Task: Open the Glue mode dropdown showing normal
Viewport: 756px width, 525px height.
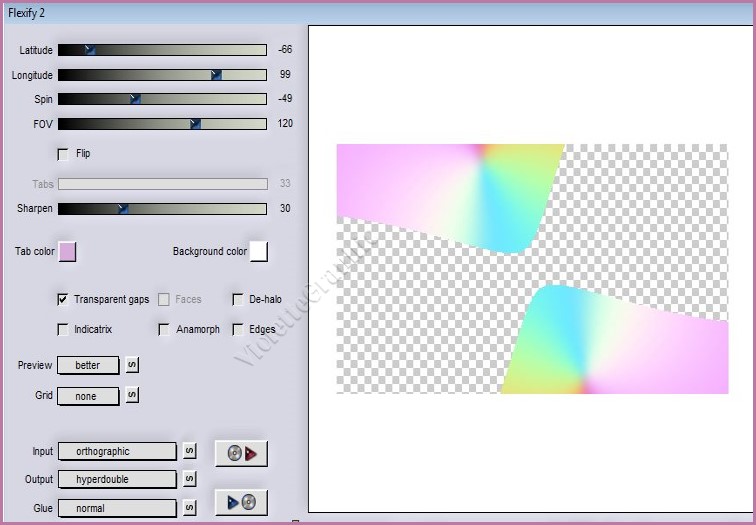Action: 117,508
